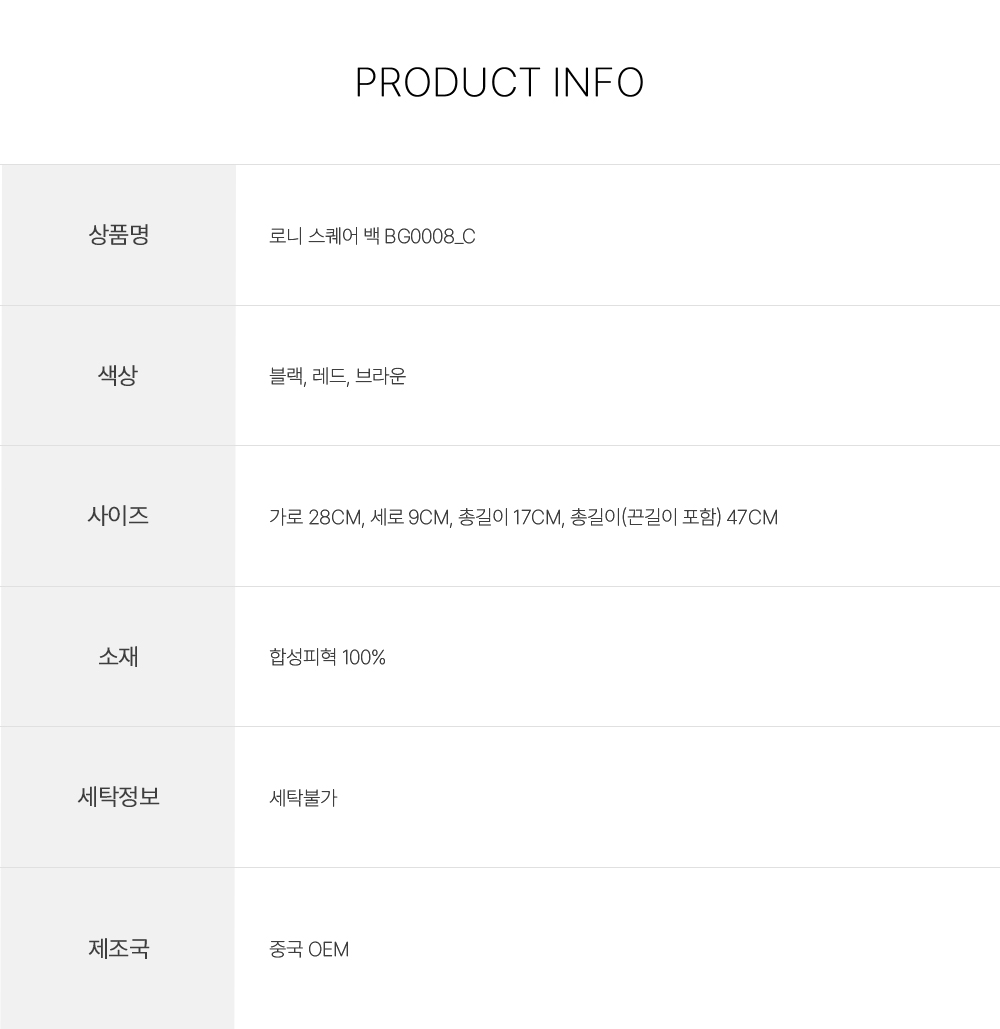1000x1029 pixels.
Task: Click the 총길이 17CM measurement
Action: [510, 518]
